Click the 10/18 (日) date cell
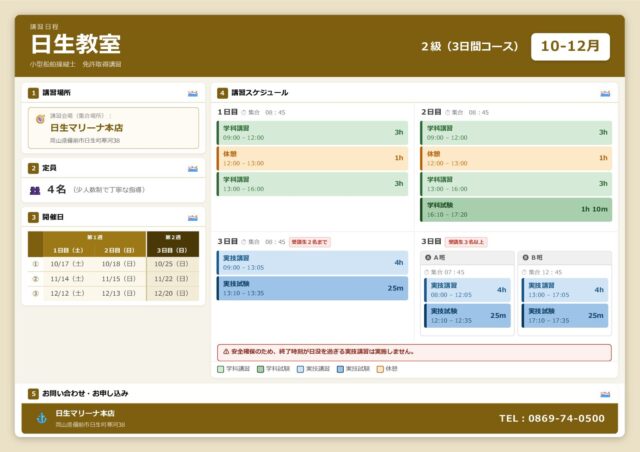Image resolution: width=640 pixels, height=452 pixels. point(119,264)
